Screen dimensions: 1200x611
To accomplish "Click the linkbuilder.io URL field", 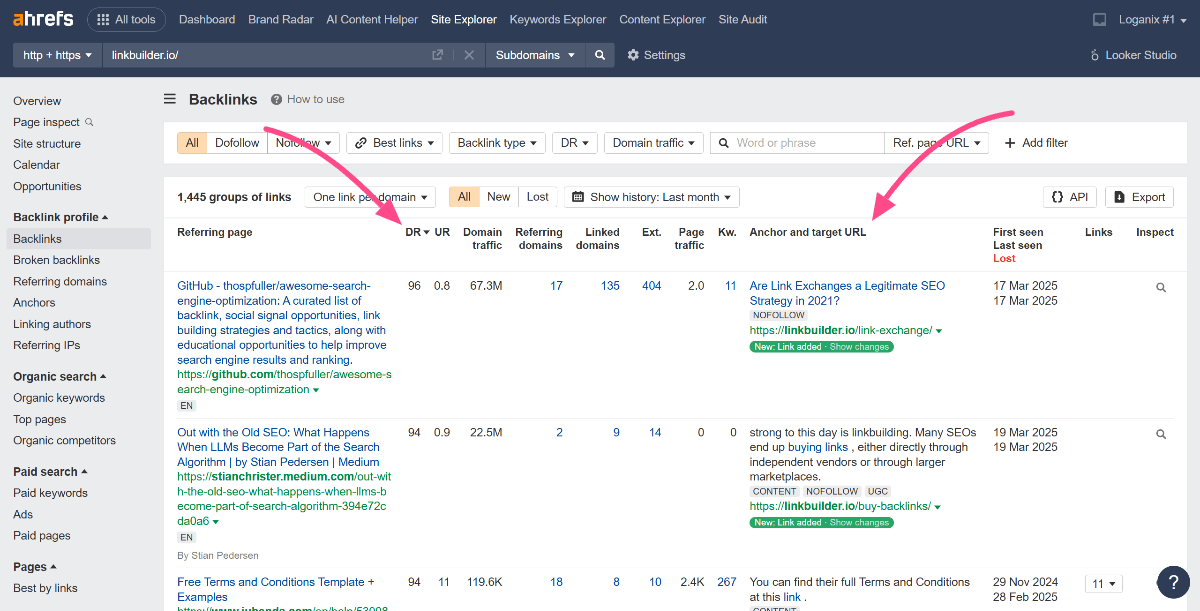I will click(265, 55).
